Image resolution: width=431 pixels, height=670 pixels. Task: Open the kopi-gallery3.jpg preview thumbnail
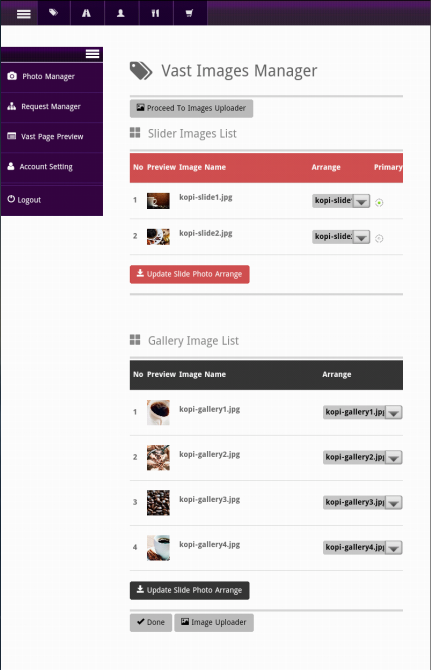(x=158, y=503)
